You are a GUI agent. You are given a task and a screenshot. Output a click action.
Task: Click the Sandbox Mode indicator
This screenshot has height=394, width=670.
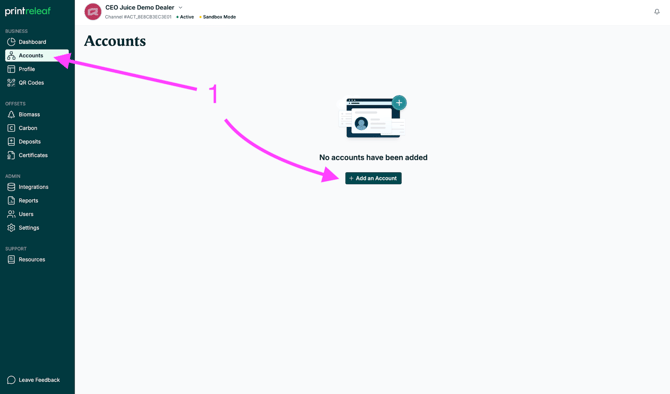[217, 17]
